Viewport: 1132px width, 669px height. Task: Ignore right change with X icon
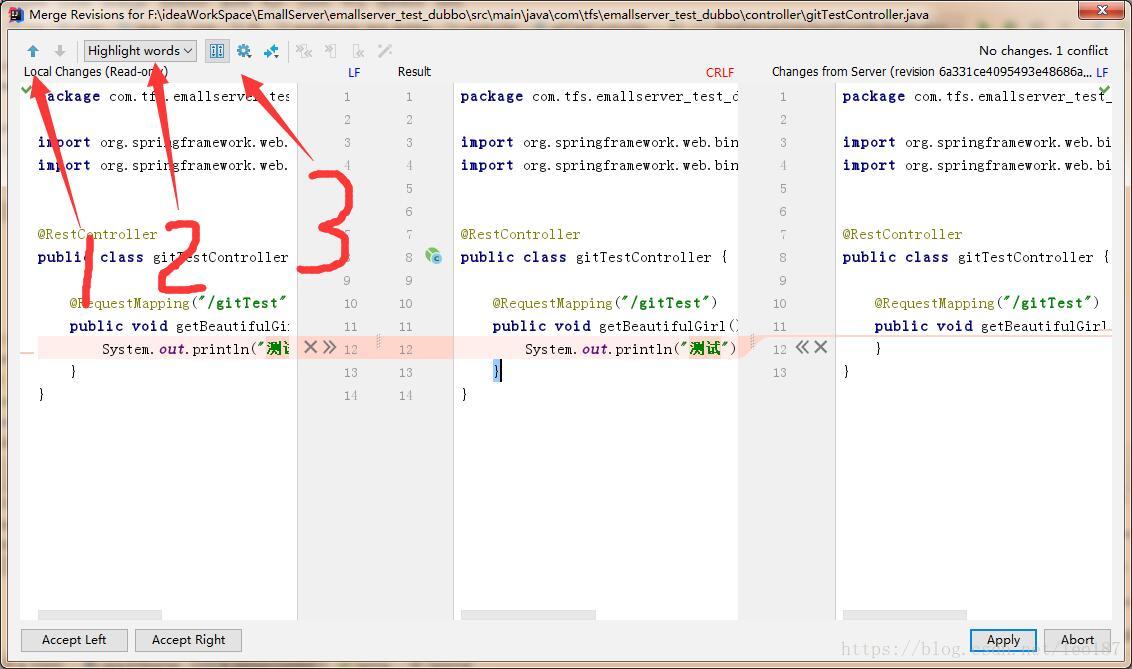point(821,347)
